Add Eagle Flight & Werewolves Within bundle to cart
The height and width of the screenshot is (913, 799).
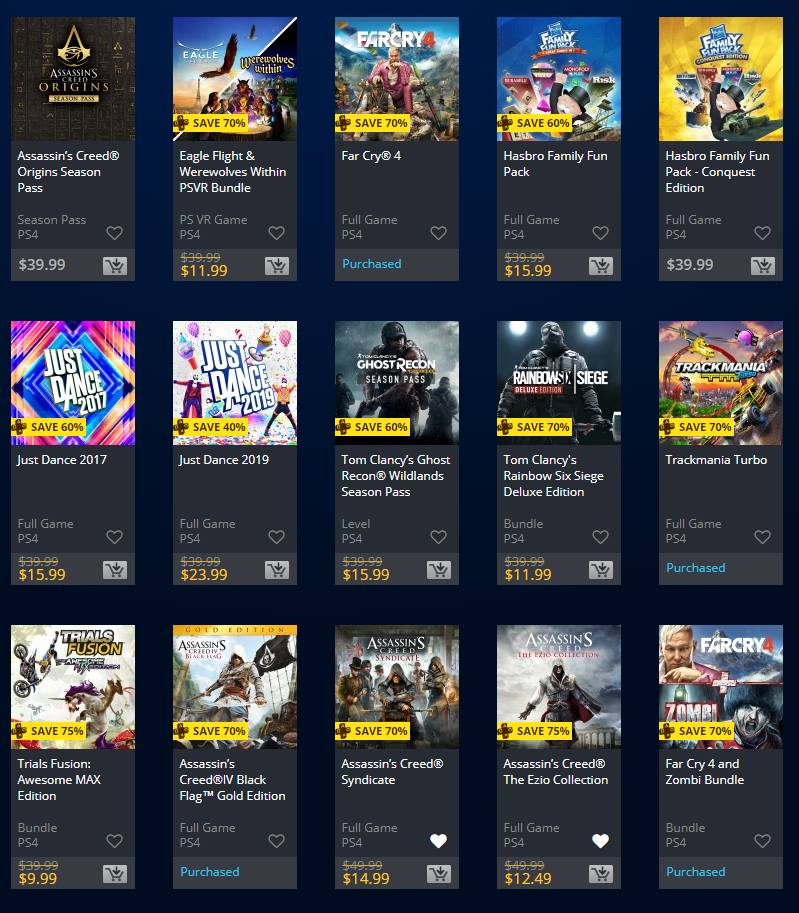point(277,266)
